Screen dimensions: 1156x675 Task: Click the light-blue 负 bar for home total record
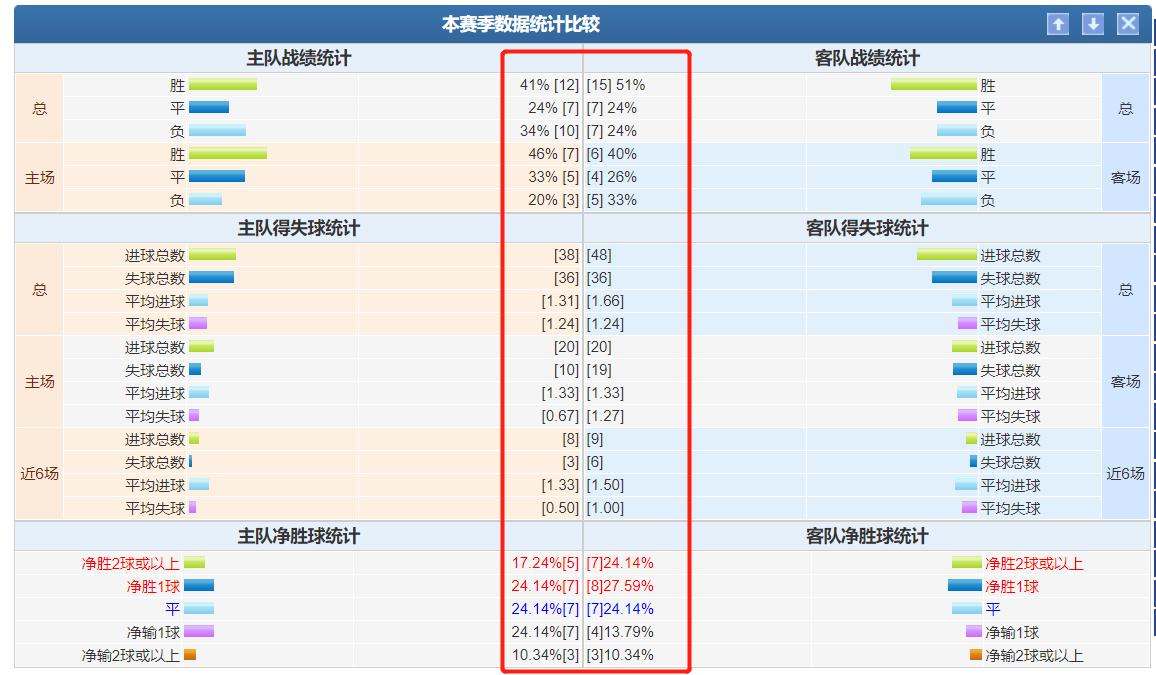218,130
